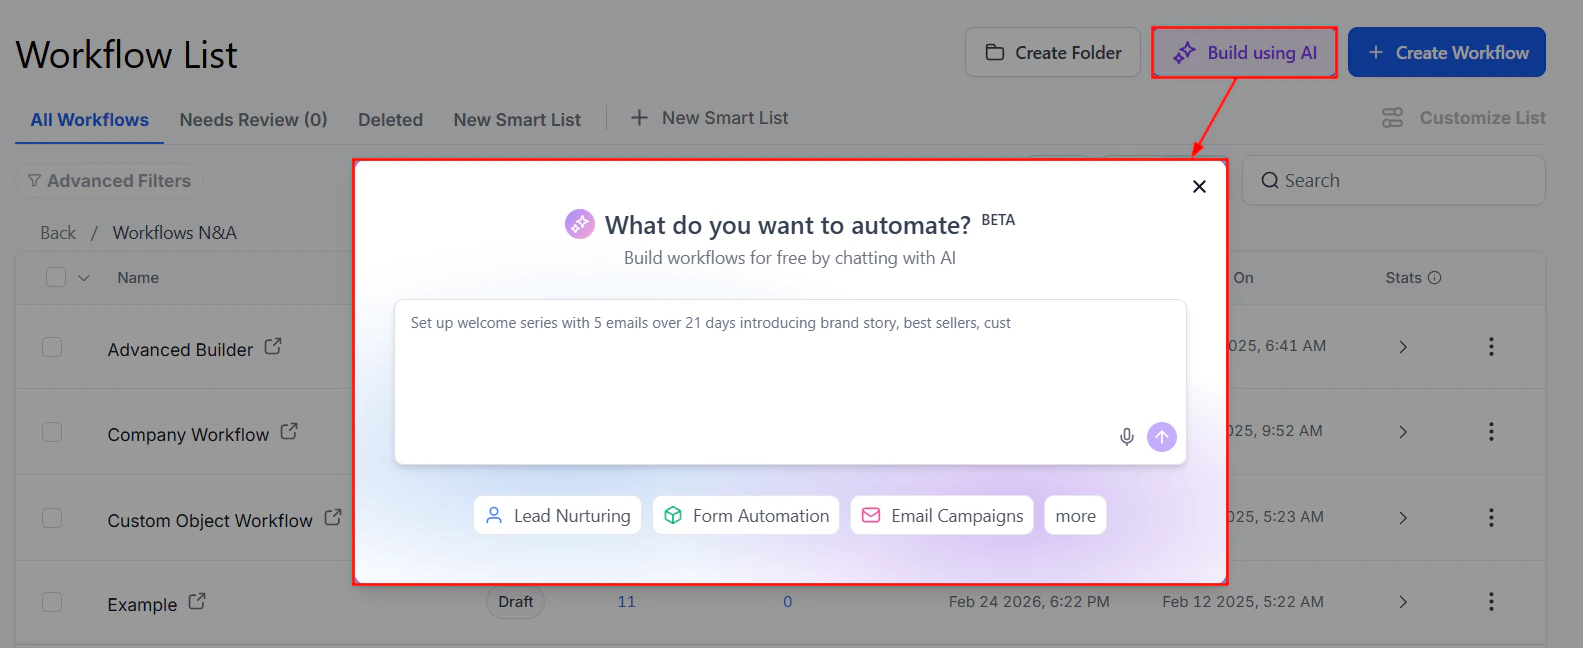Open the Needs Review (0) tab
The height and width of the screenshot is (648, 1583).
tap(253, 120)
